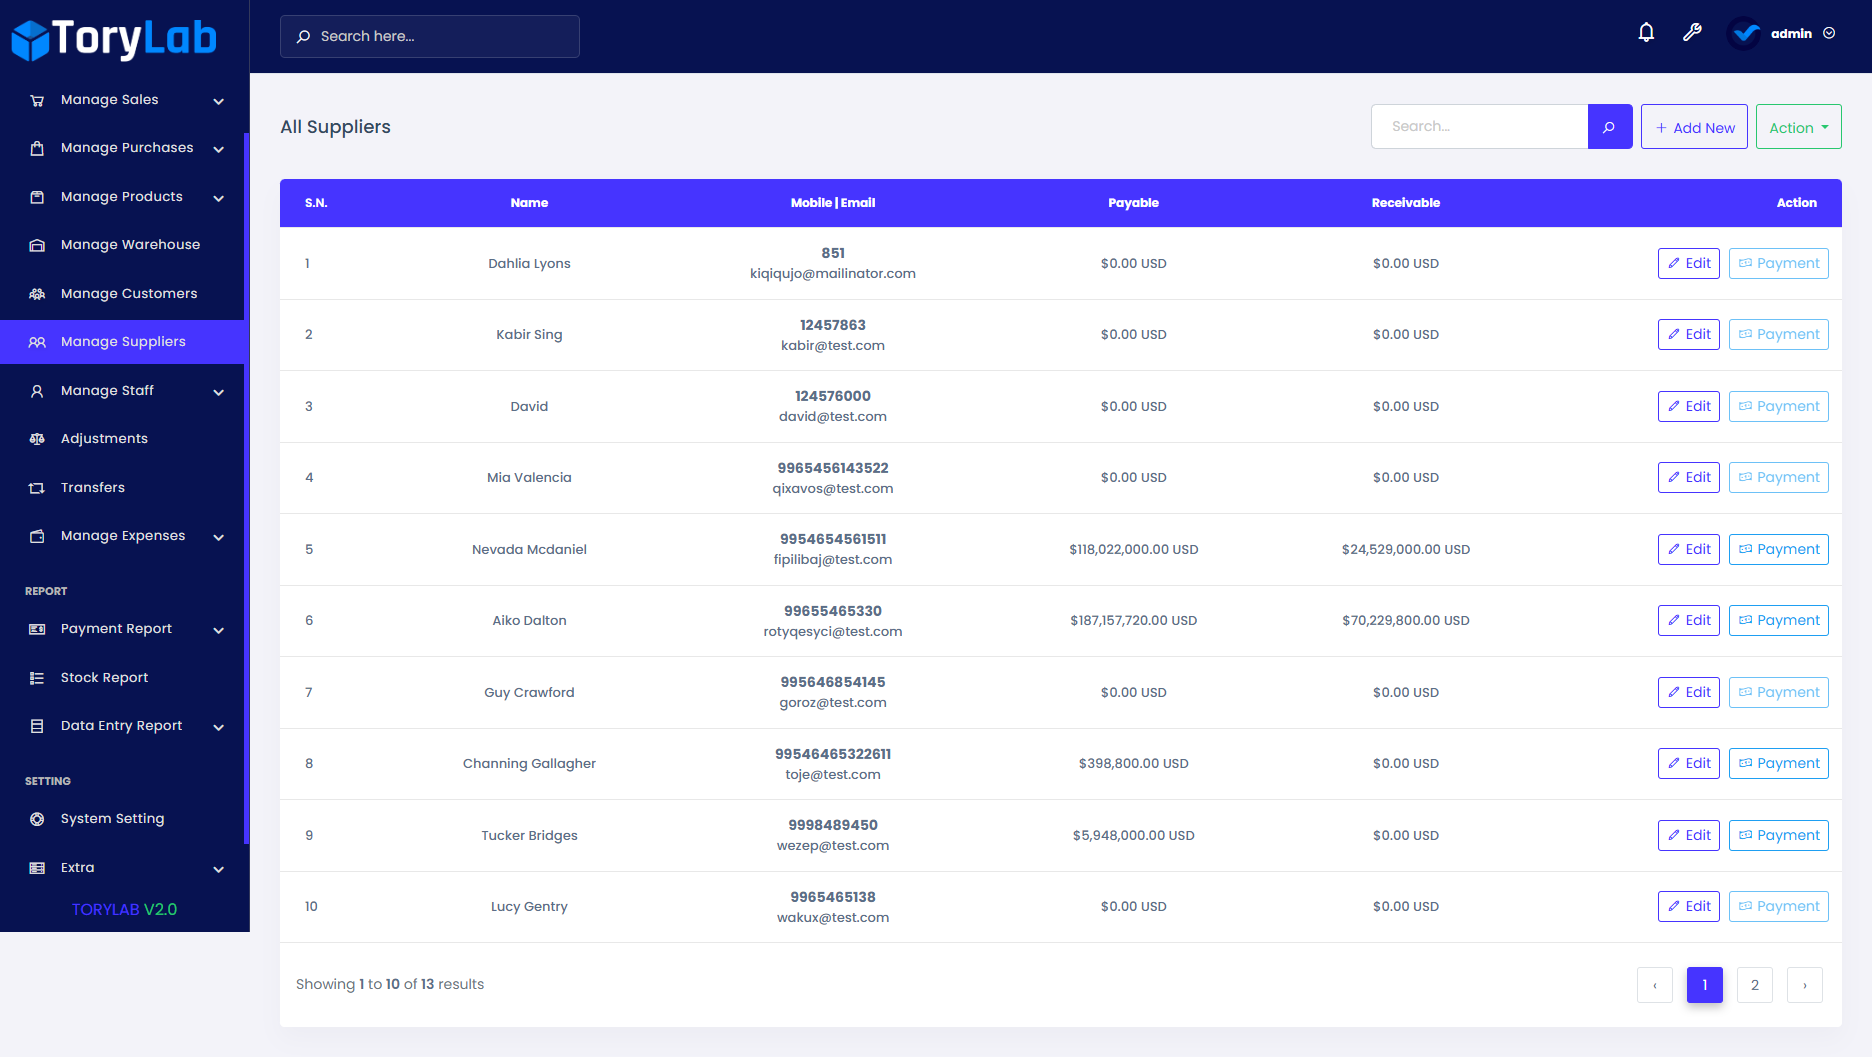The width and height of the screenshot is (1872, 1057).
Task: Select Manage Customers from the sidebar
Action: point(128,293)
